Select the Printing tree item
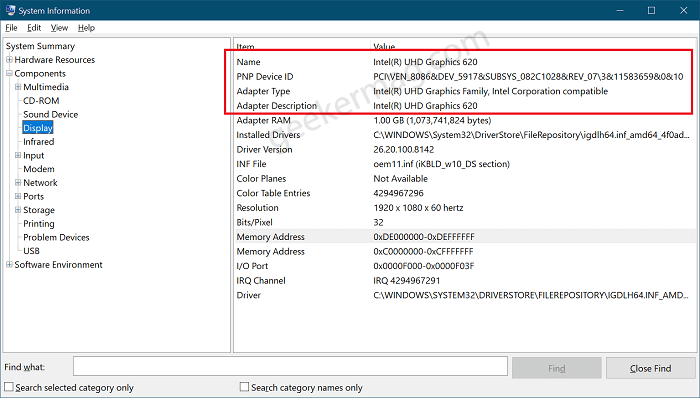The image size is (700, 398). point(39,224)
